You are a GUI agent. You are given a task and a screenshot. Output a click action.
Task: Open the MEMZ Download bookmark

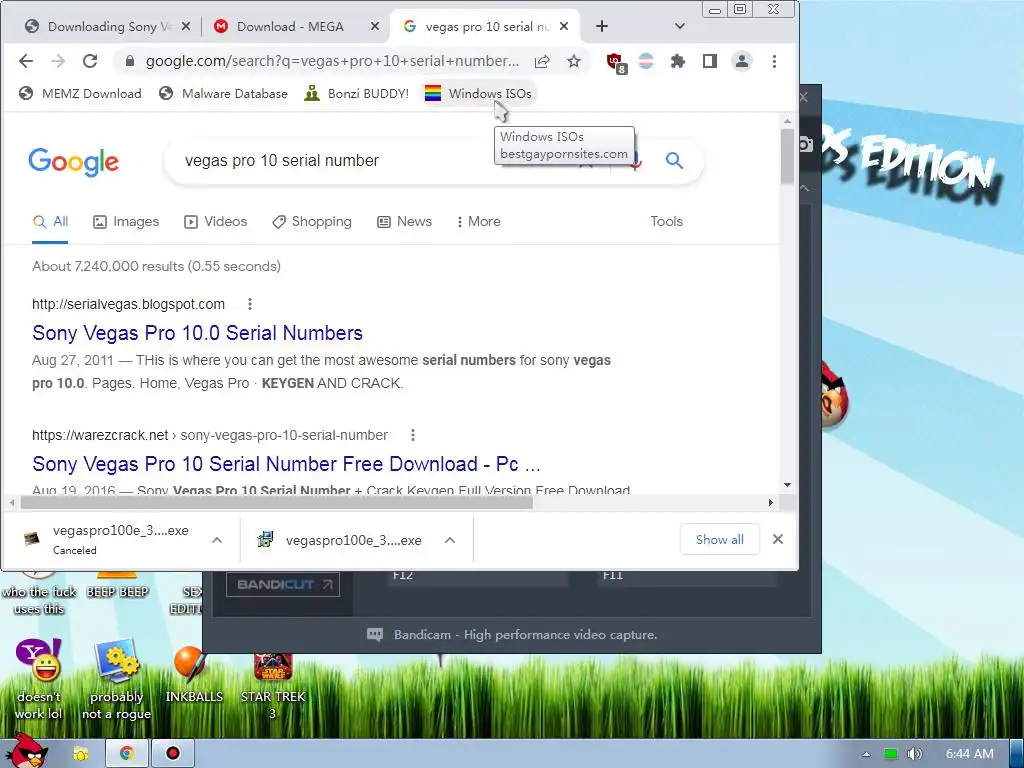click(x=80, y=93)
